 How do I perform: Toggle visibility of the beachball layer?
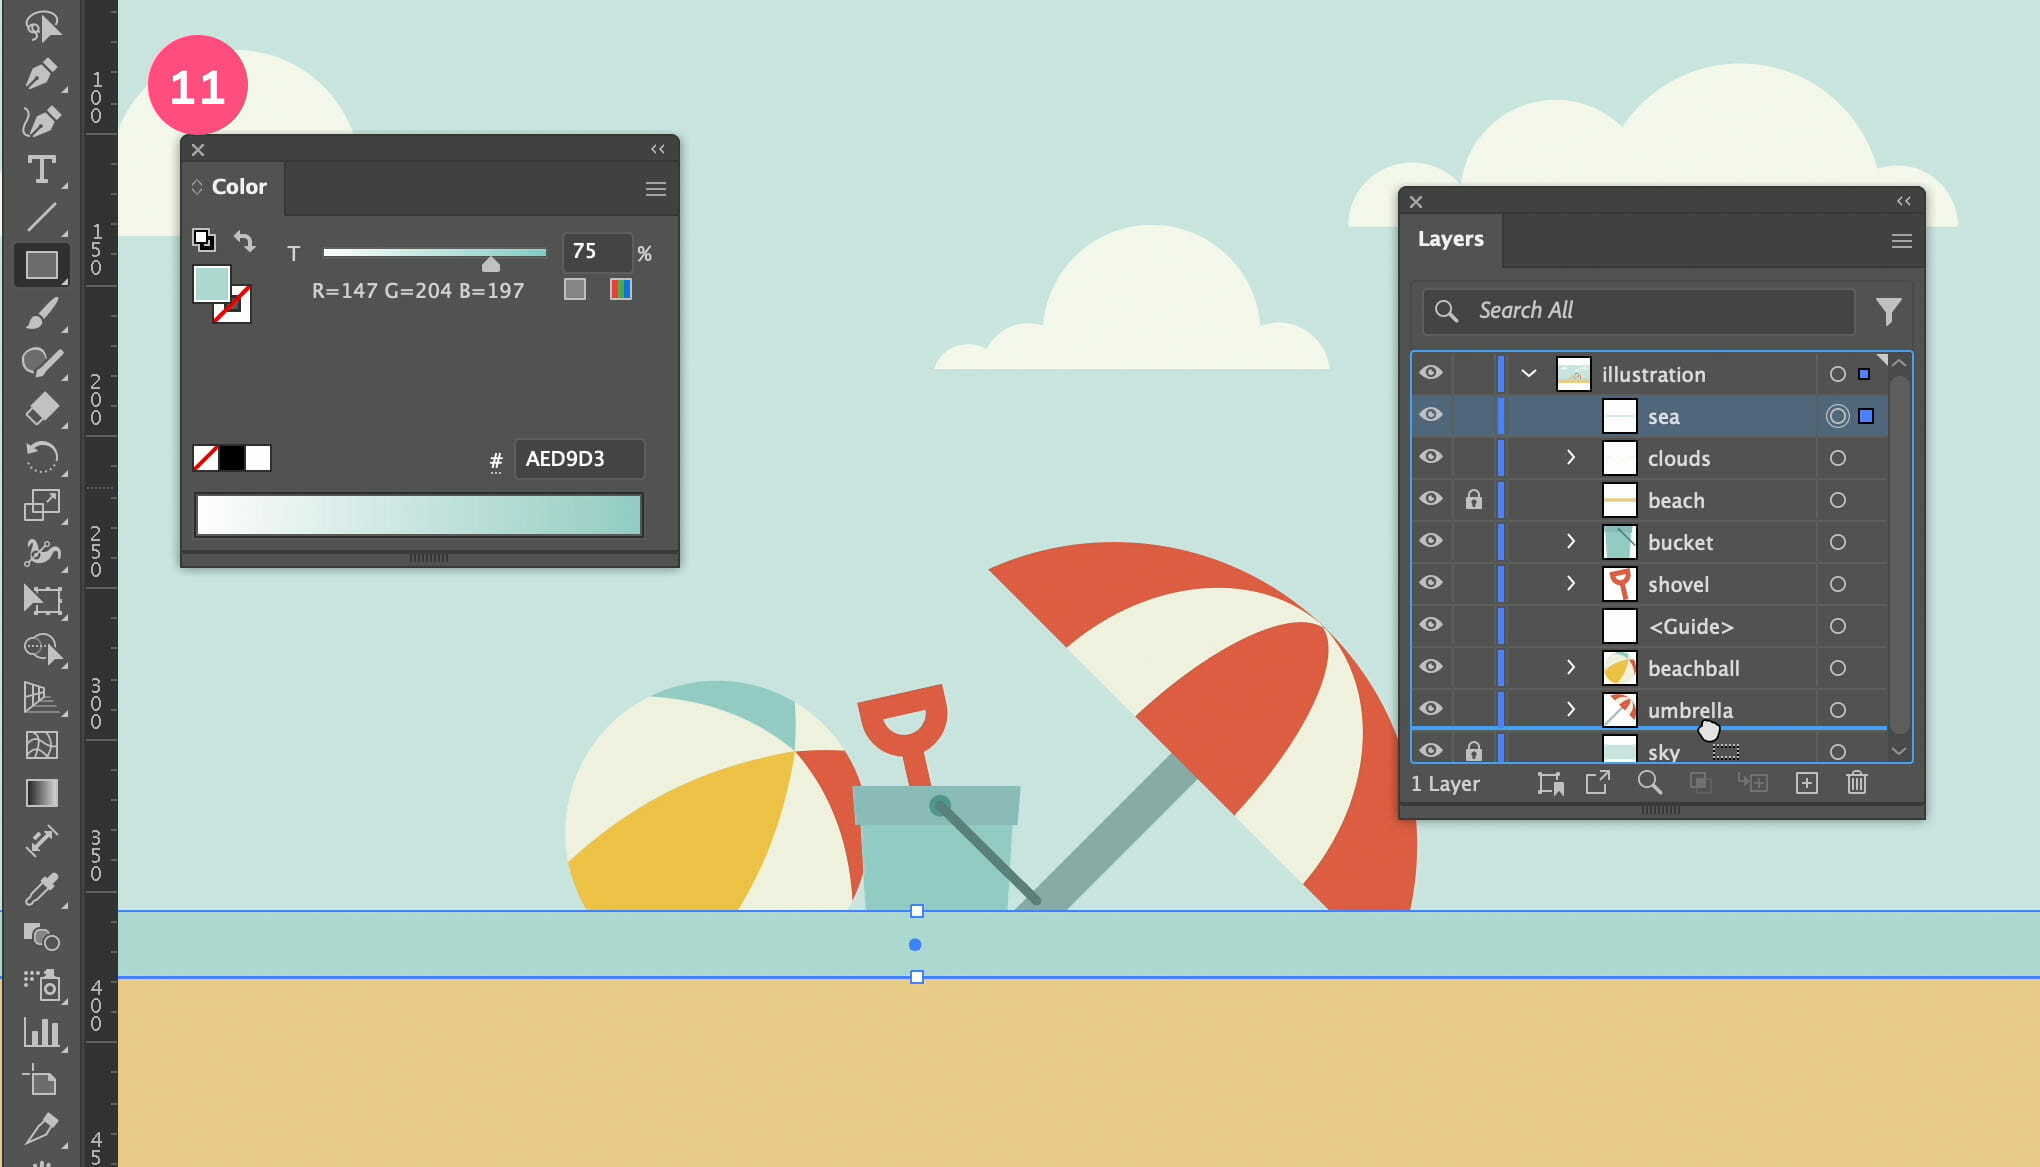[x=1431, y=667]
